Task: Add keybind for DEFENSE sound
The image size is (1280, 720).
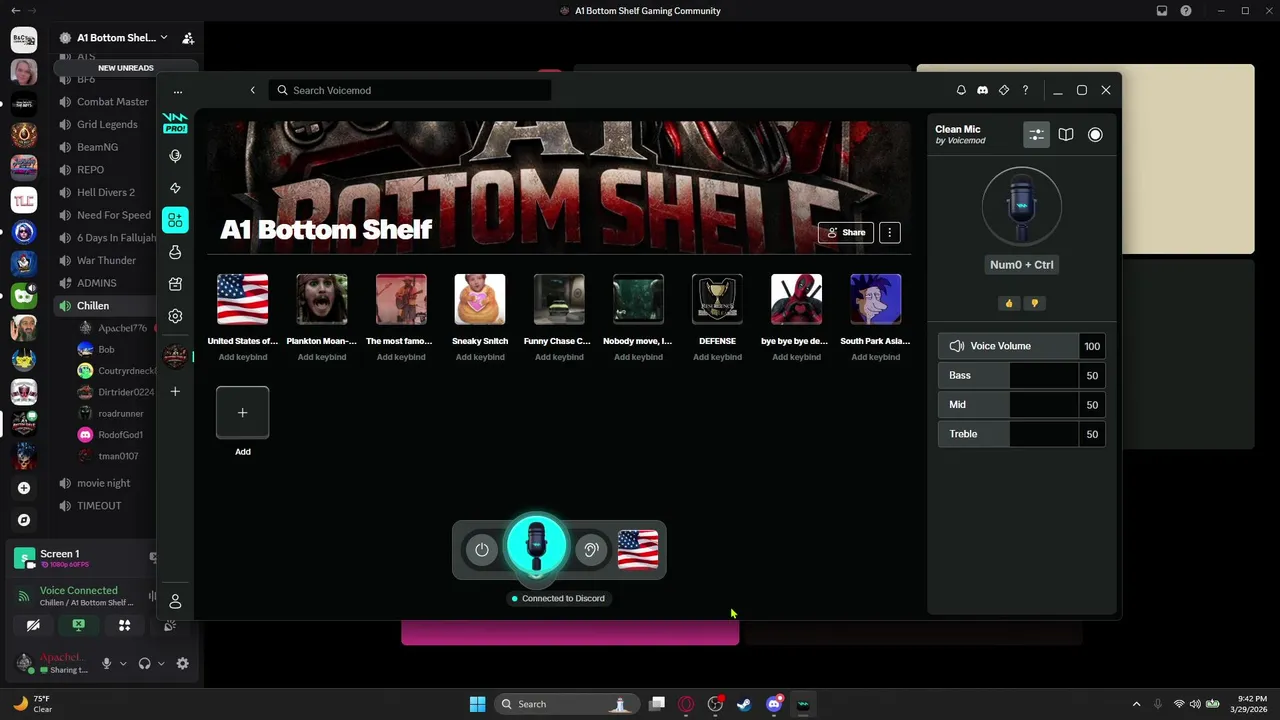Action: pos(717,357)
